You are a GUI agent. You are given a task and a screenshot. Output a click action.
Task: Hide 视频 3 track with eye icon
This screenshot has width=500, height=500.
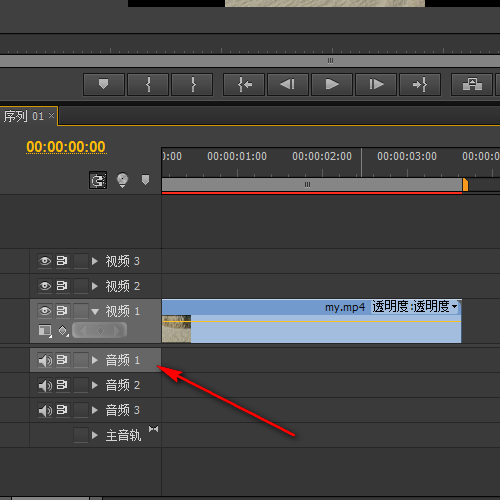coord(45,261)
